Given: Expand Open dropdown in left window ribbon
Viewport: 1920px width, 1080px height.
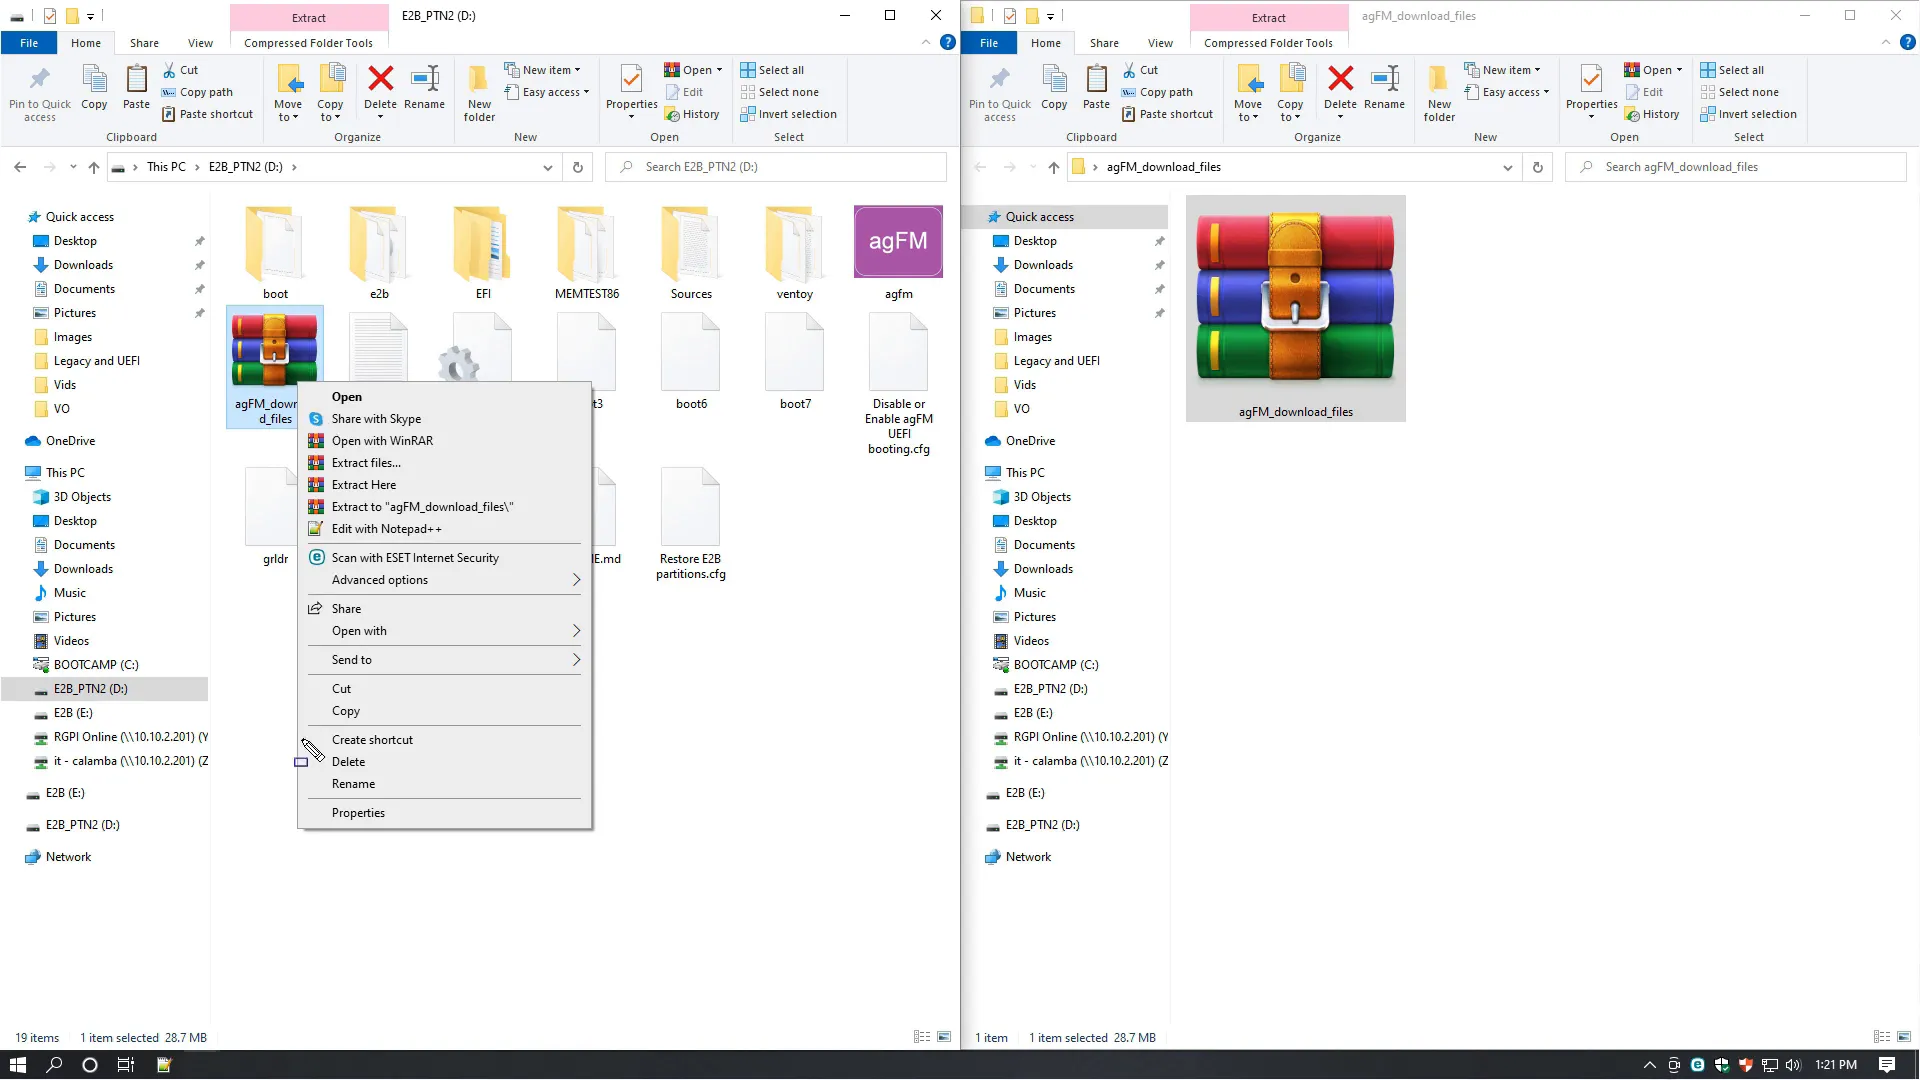Looking at the screenshot, I should [718, 70].
